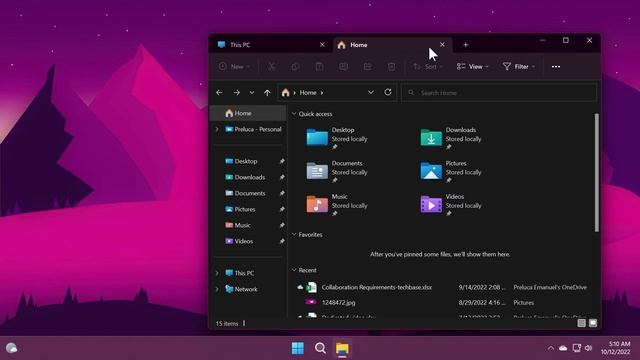This screenshot has height=360, width=640.
Task: Collapse the Favorites section
Action: (294, 235)
